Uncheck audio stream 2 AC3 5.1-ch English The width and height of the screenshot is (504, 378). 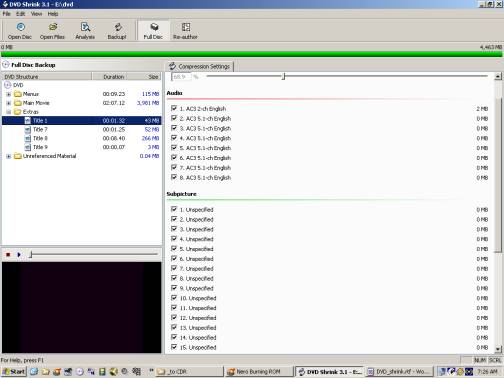[x=174, y=118]
